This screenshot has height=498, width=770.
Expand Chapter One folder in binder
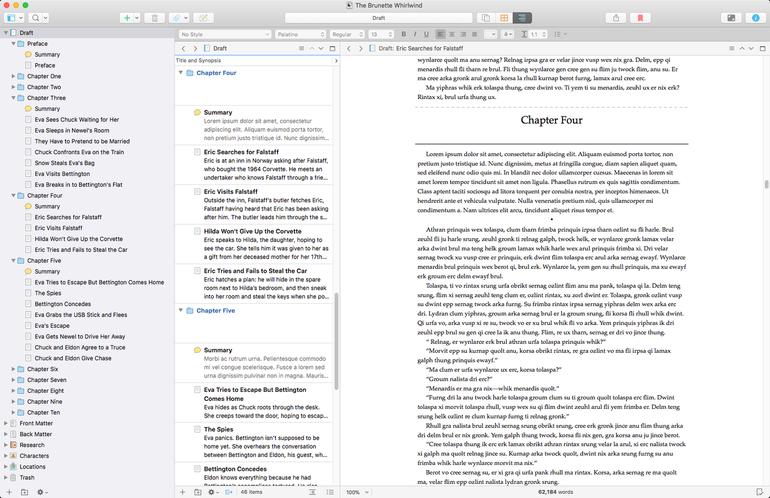(x=13, y=76)
